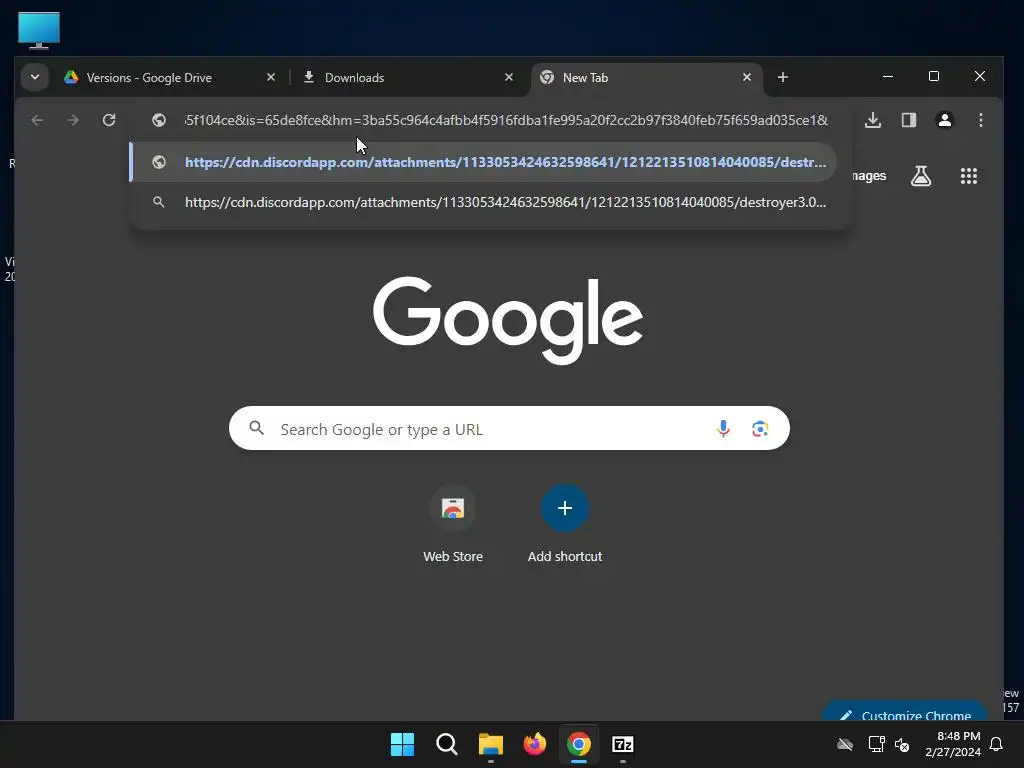Open File Explorer from taskbar
Image resolution: width=1024 pixels, height=768 pixels.
click(x=490, y=744)
